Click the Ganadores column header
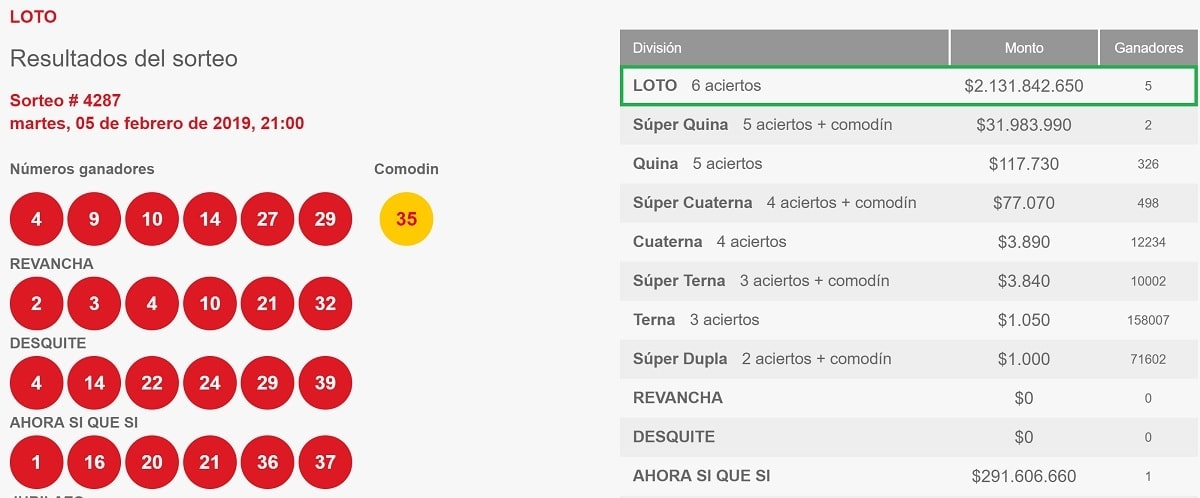1200x498 pixels. [1148, 47]
